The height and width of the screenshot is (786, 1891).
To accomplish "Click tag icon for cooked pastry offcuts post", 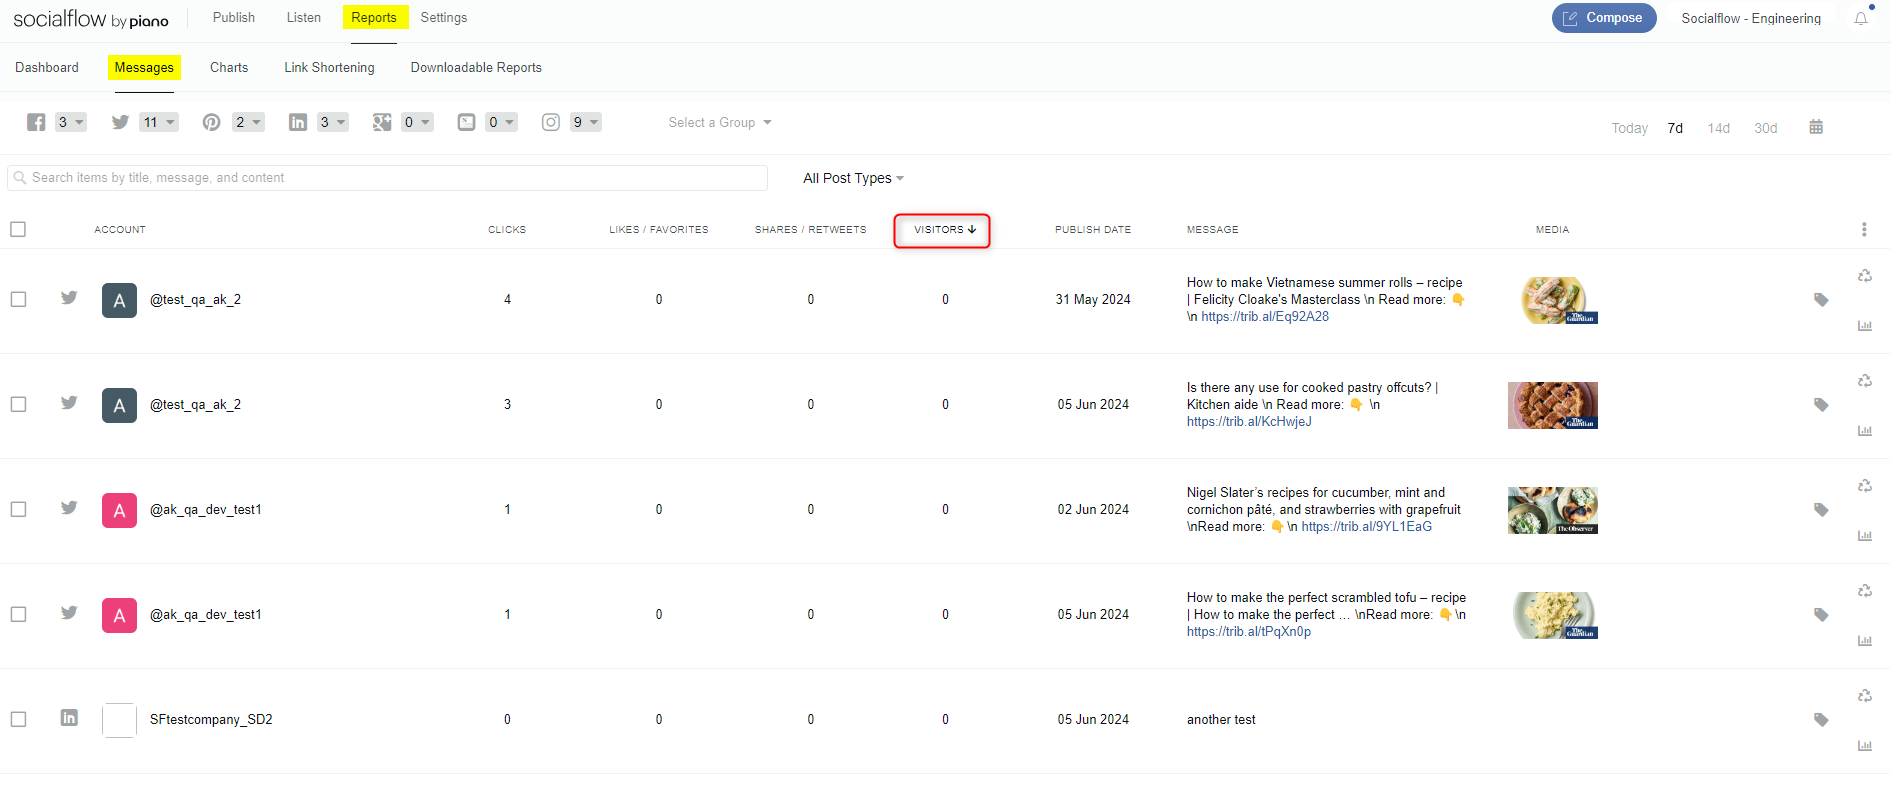I will tap(1821, 405).
